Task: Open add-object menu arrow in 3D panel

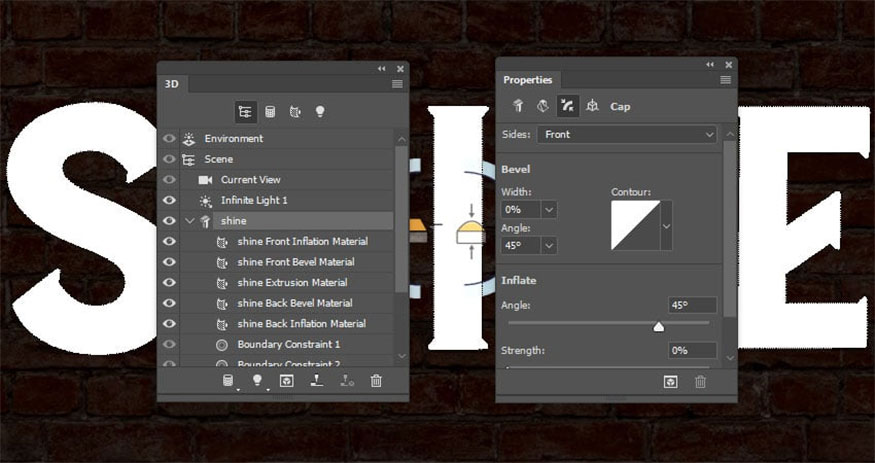Action: tap(238, 389)
